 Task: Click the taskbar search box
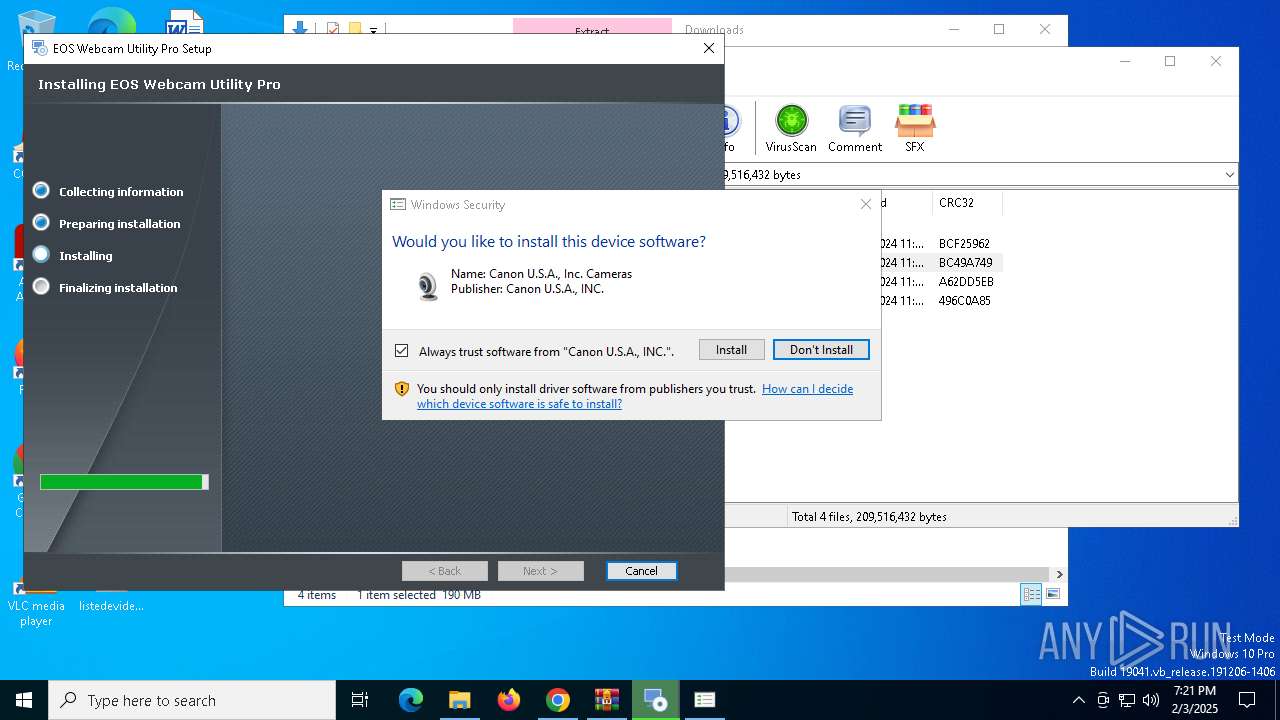coord(192,700)
